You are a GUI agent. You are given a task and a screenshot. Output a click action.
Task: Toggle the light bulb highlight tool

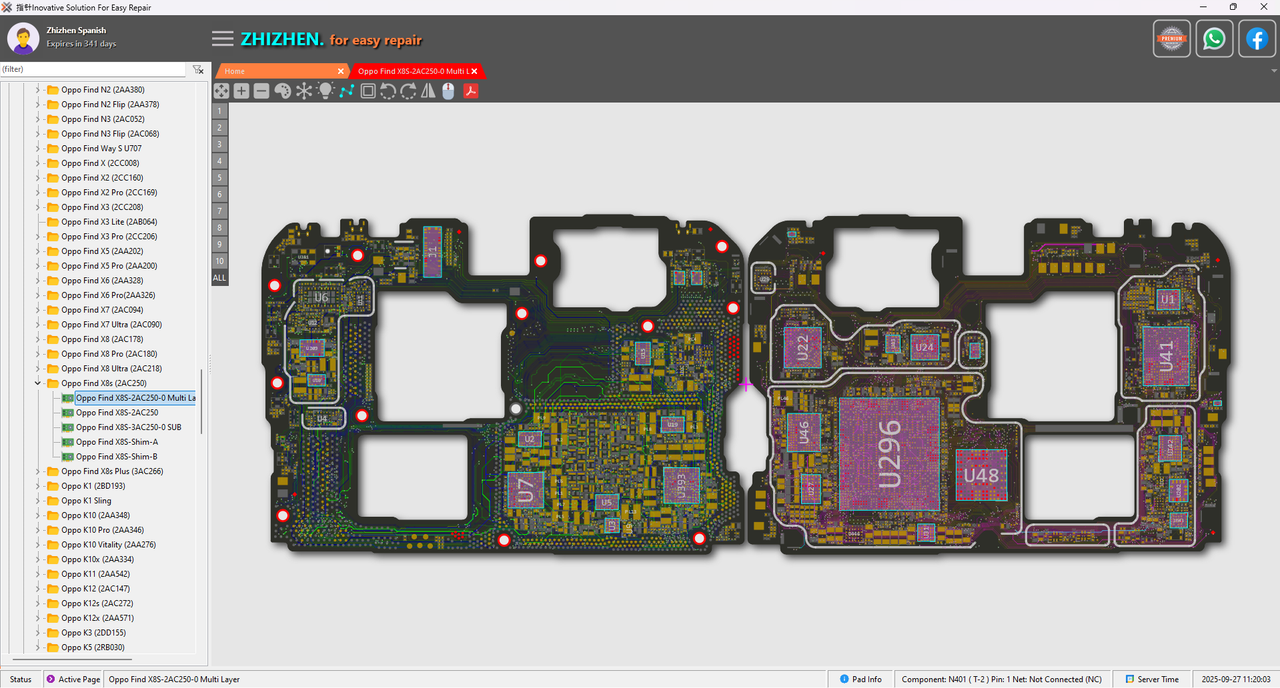[x=325, y=91]
